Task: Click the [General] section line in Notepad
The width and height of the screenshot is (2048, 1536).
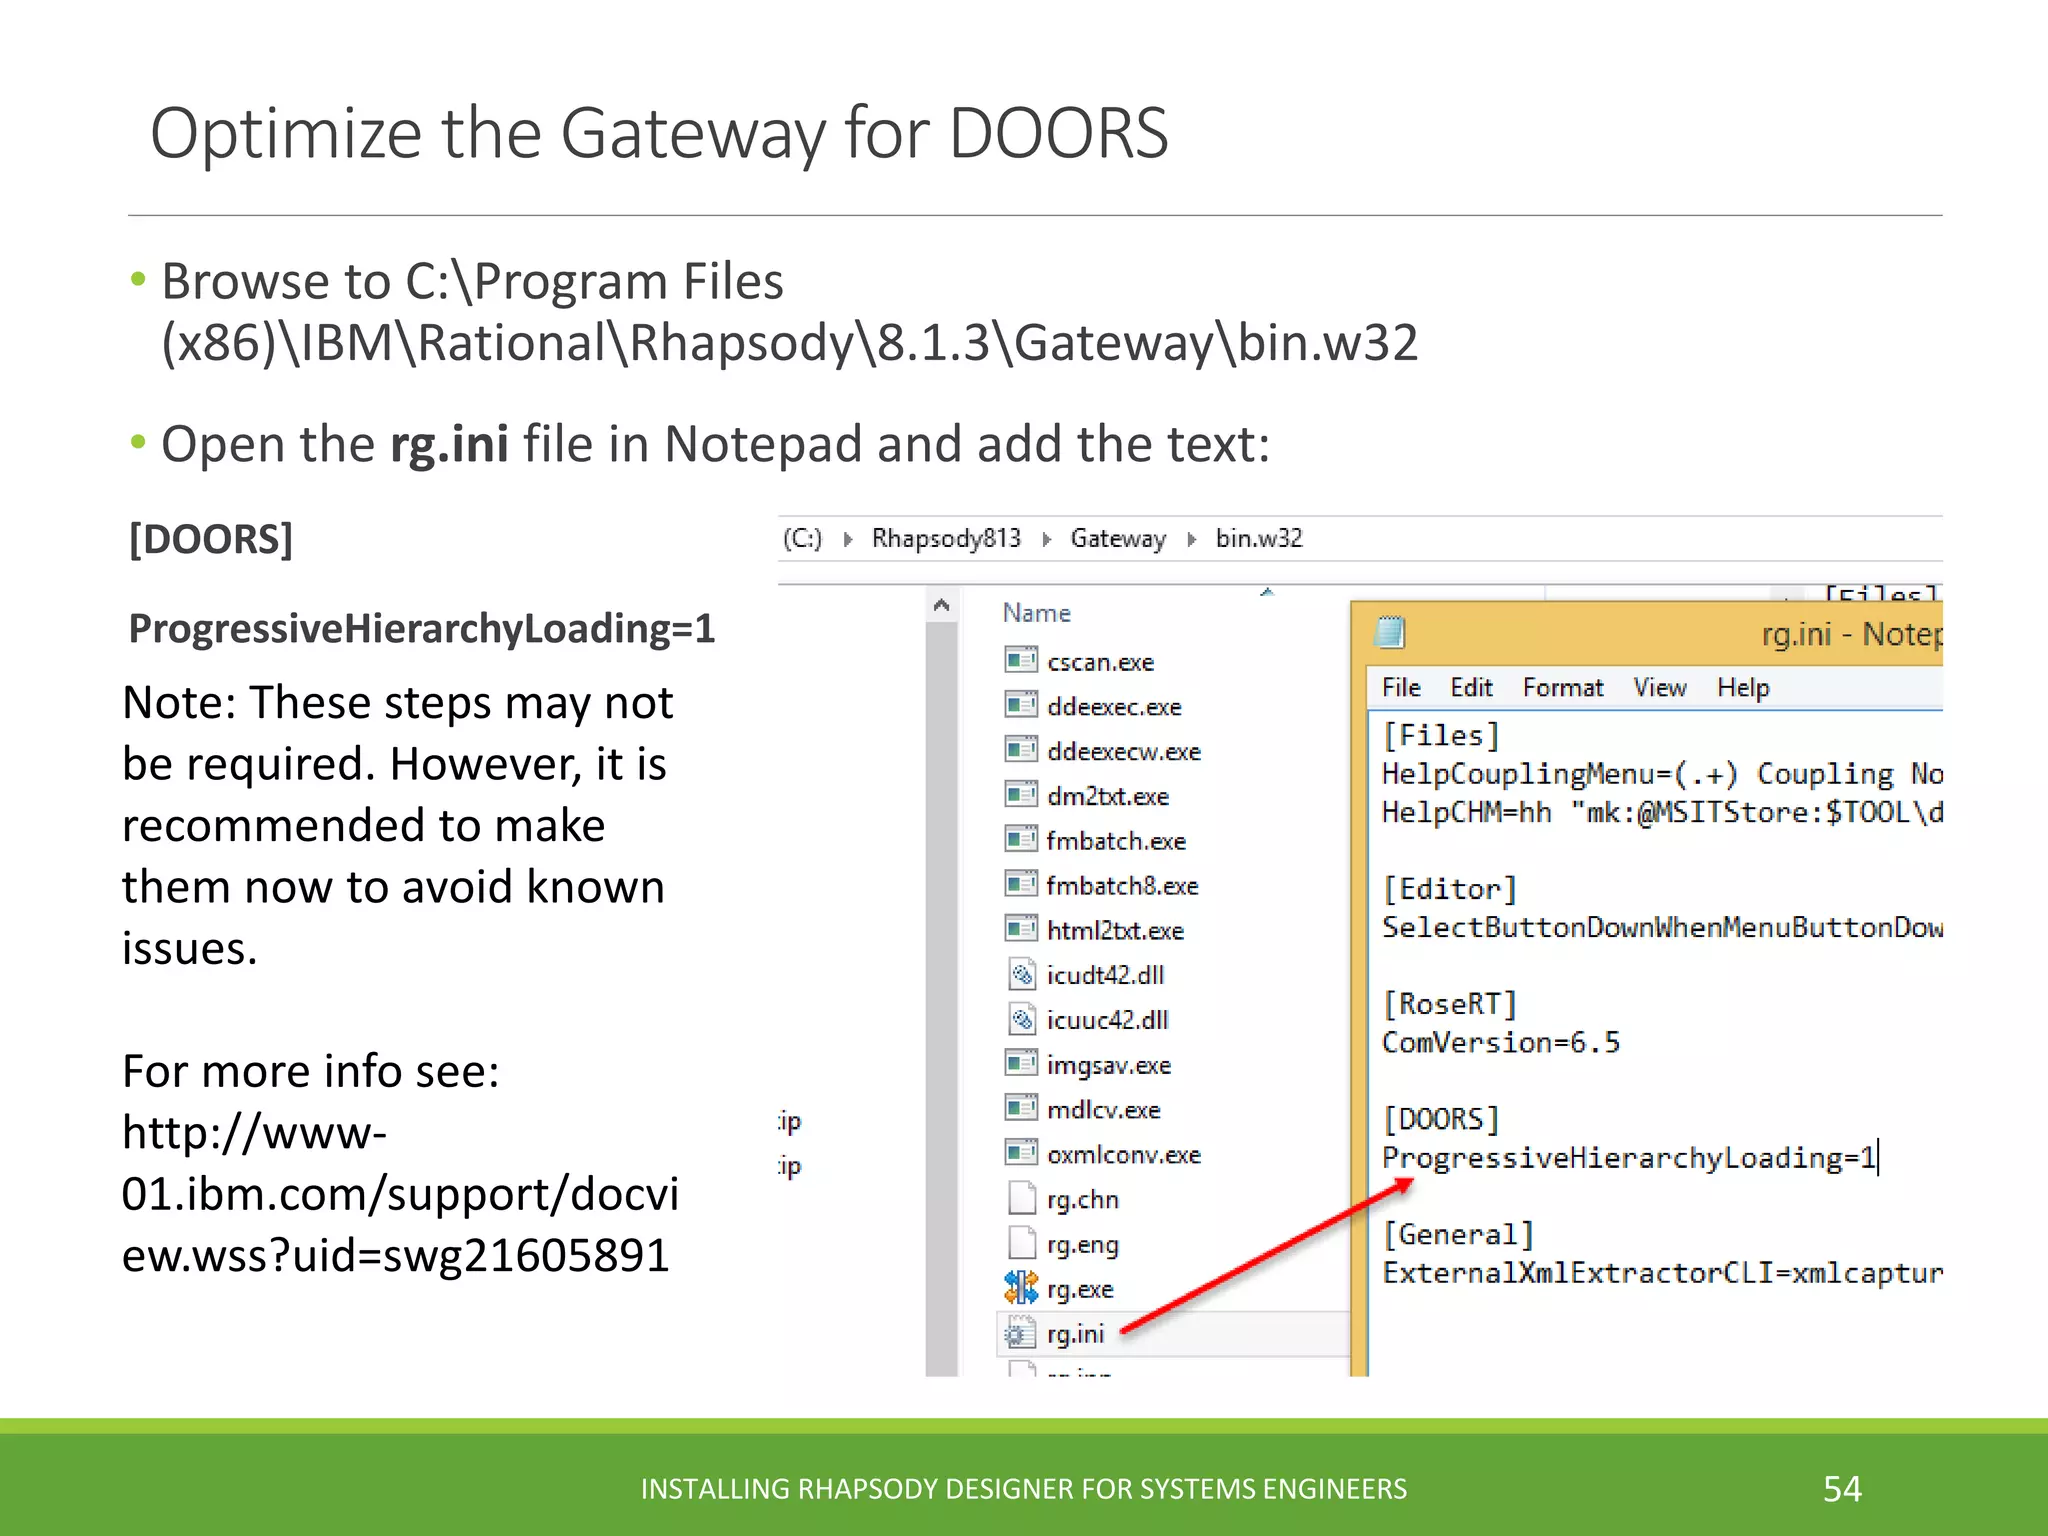Action: (1458, 1235)
